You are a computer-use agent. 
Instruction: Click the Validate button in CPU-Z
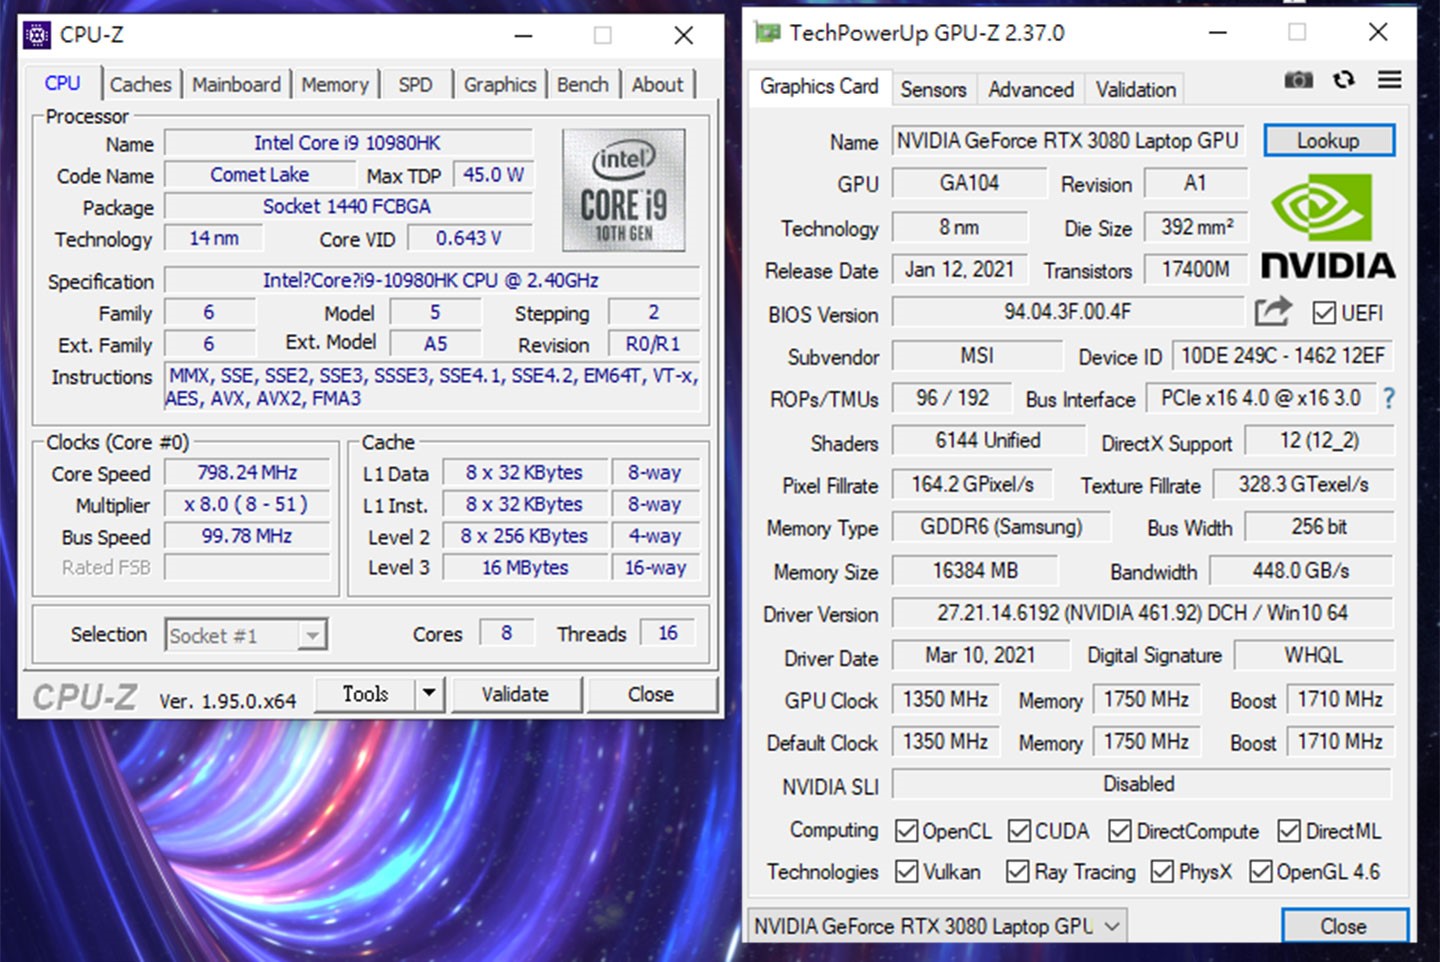point(515,694)
